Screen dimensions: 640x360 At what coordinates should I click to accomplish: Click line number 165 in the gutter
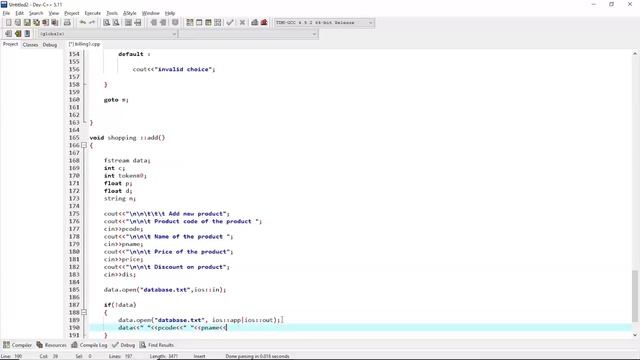(74, 138)
